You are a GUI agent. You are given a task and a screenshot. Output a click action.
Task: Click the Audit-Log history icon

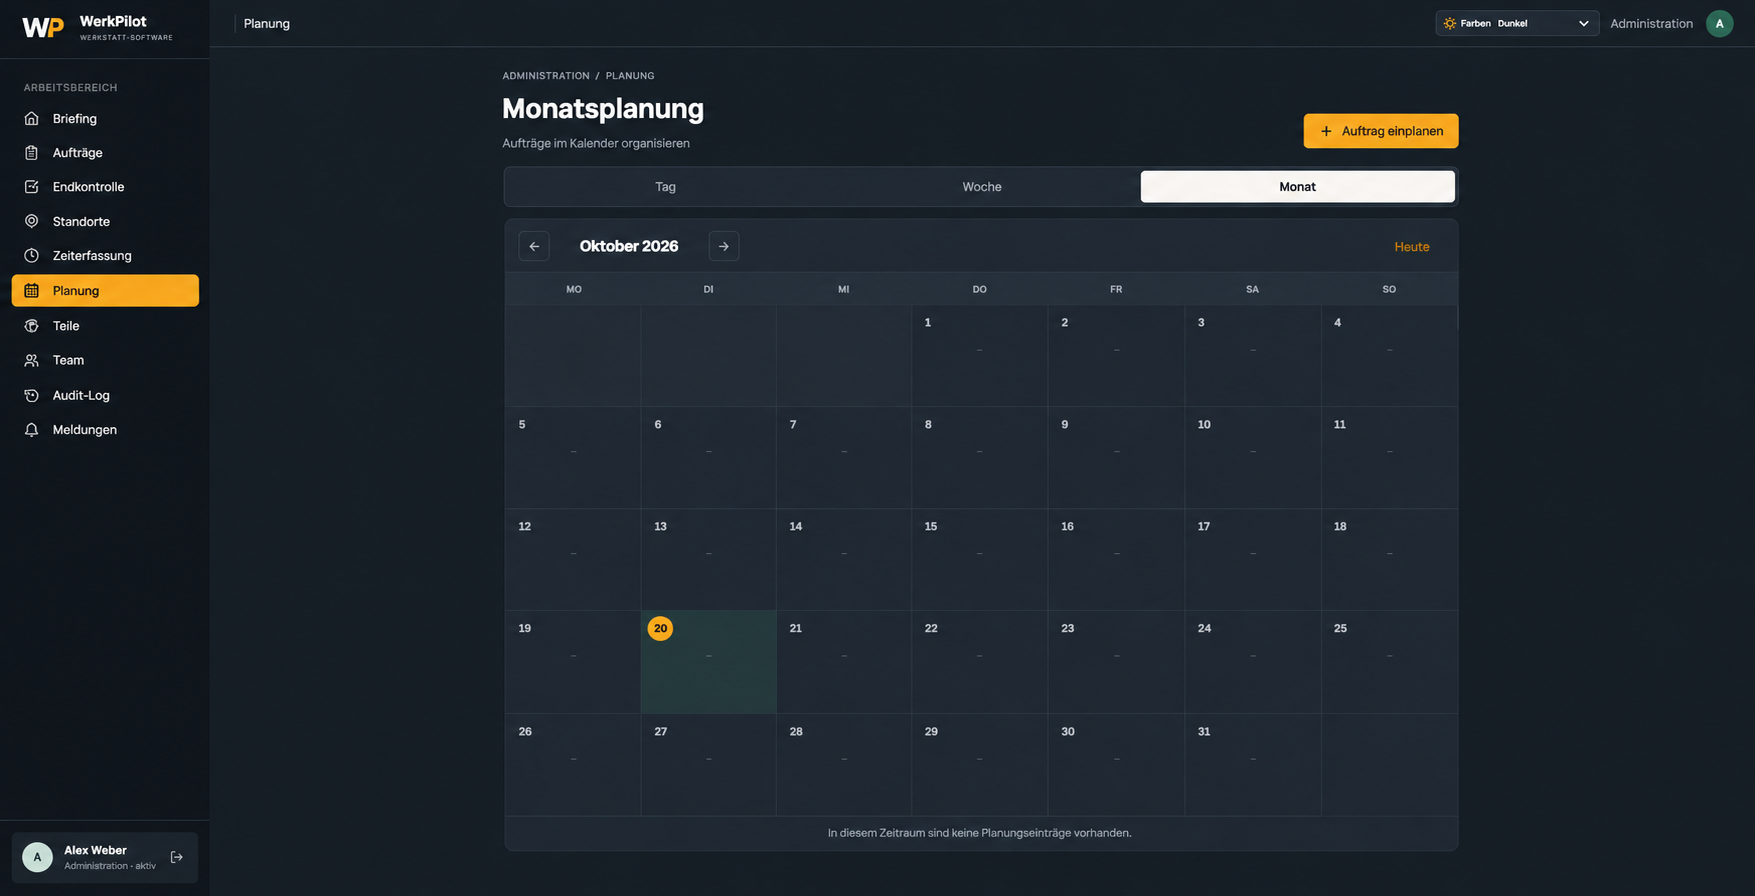pos(32,395)
